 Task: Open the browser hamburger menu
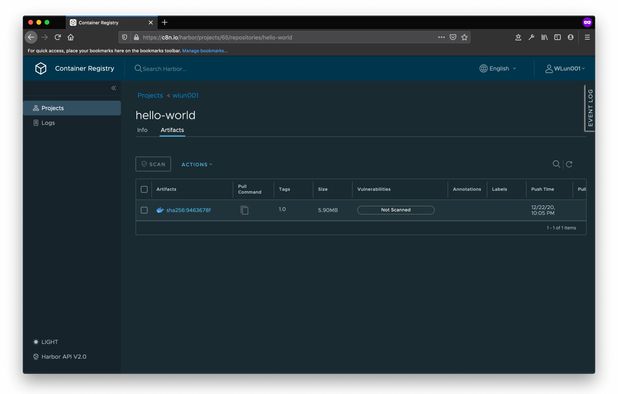pos(587,37)
